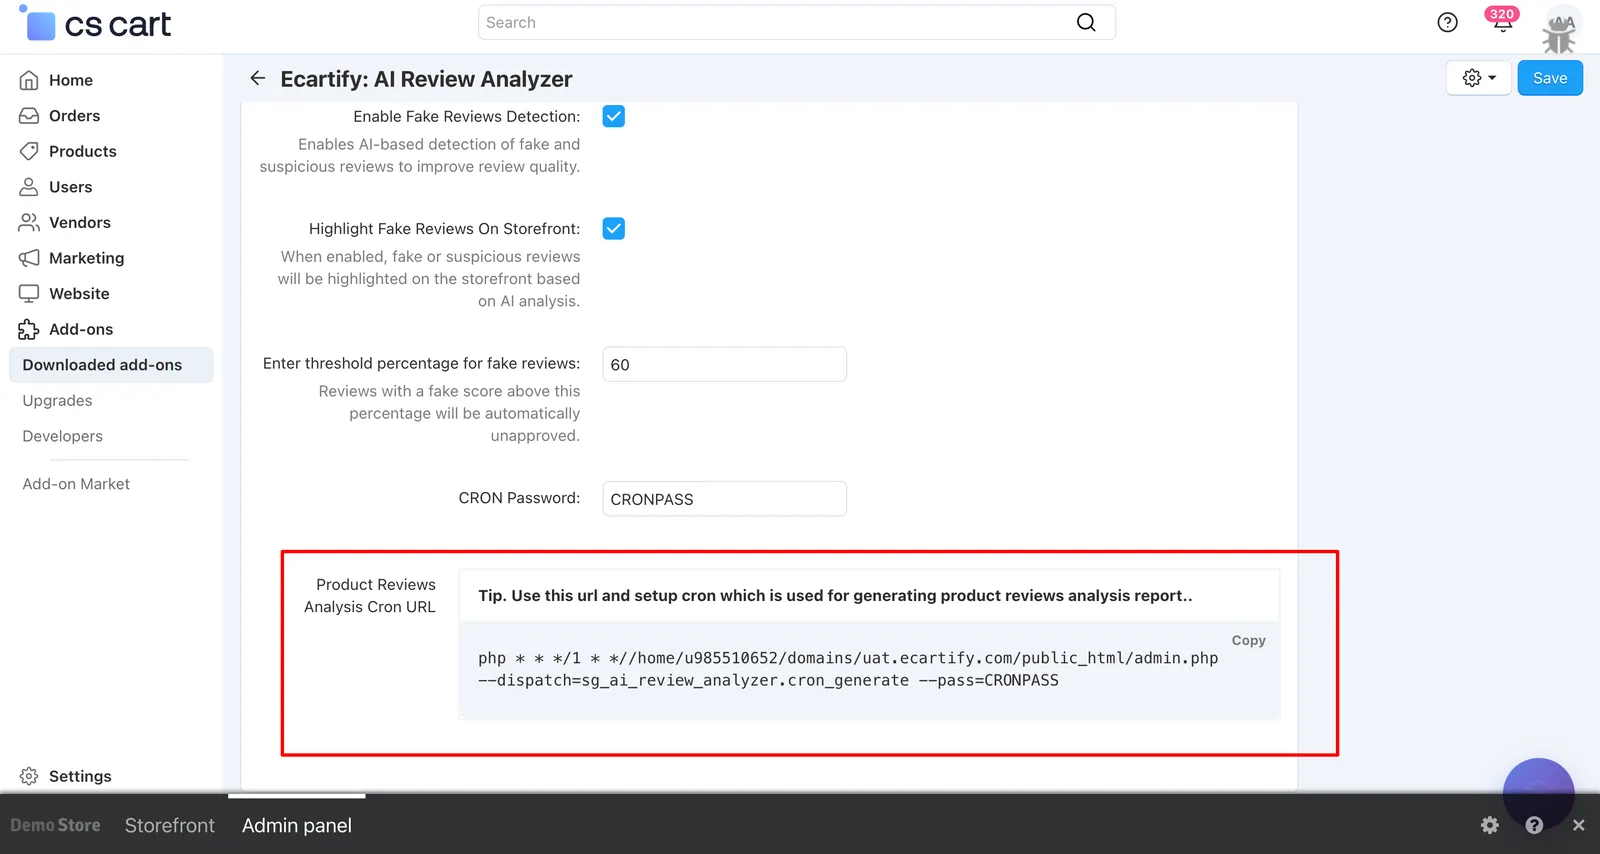
Task: Open Settings in the sidebar
Action: (x=80, y=776)
